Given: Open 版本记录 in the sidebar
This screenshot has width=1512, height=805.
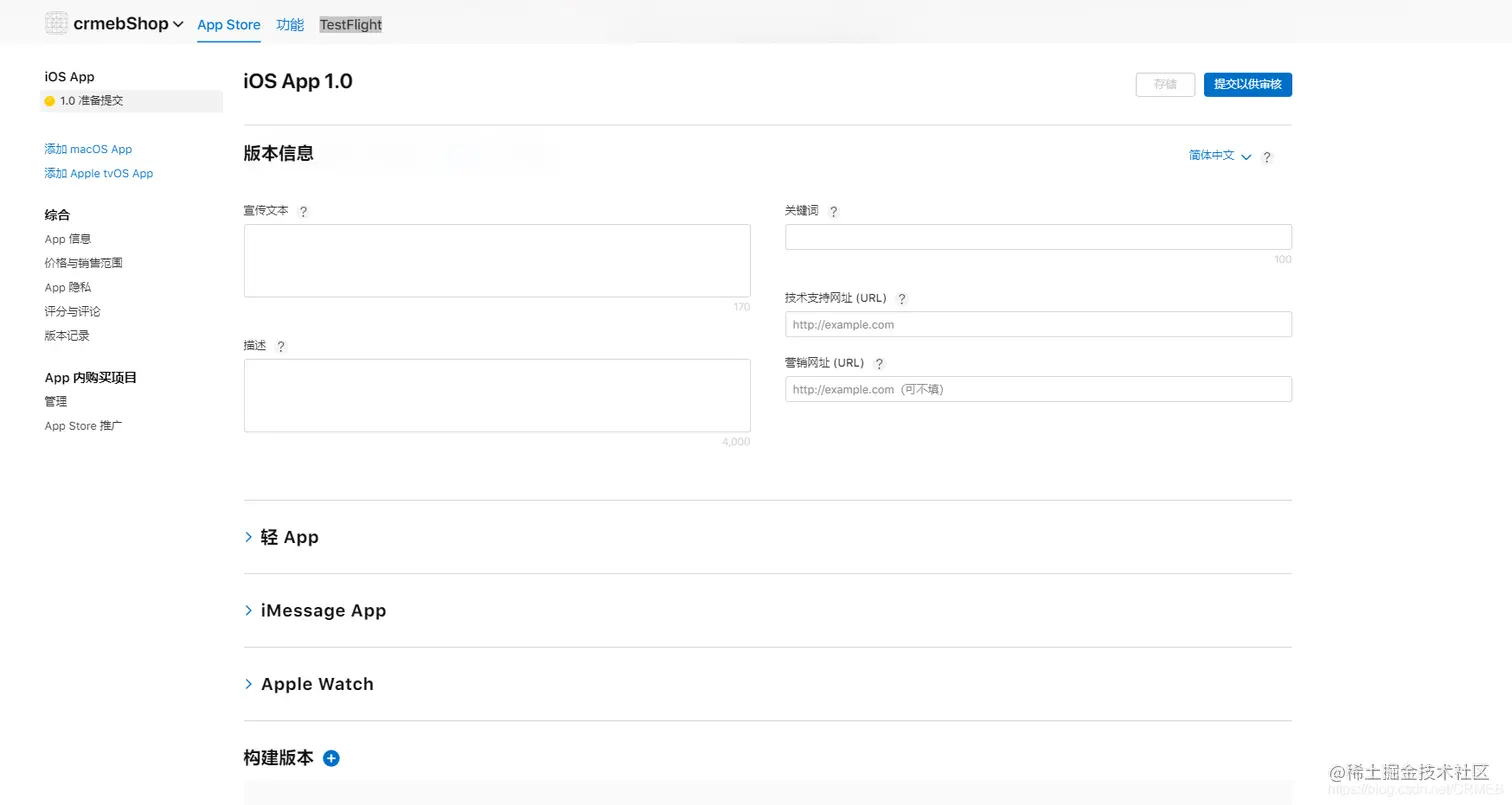Looking at the screenshot, I should pyautogui.click(x=67, y=335).
